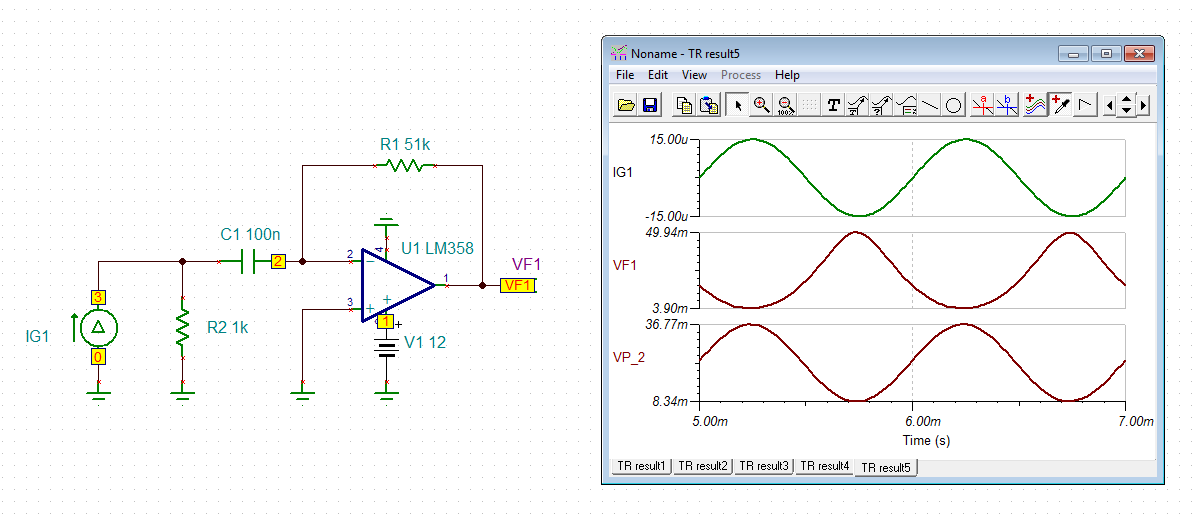Click the IG1 curve label in the plot
Viewport: 1203px width, 518px height.
click(x=624, y=173)
